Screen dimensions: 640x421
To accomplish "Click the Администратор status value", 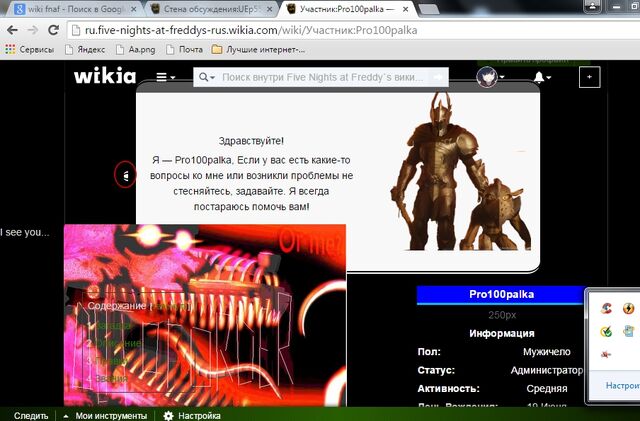I will point(547,370).
